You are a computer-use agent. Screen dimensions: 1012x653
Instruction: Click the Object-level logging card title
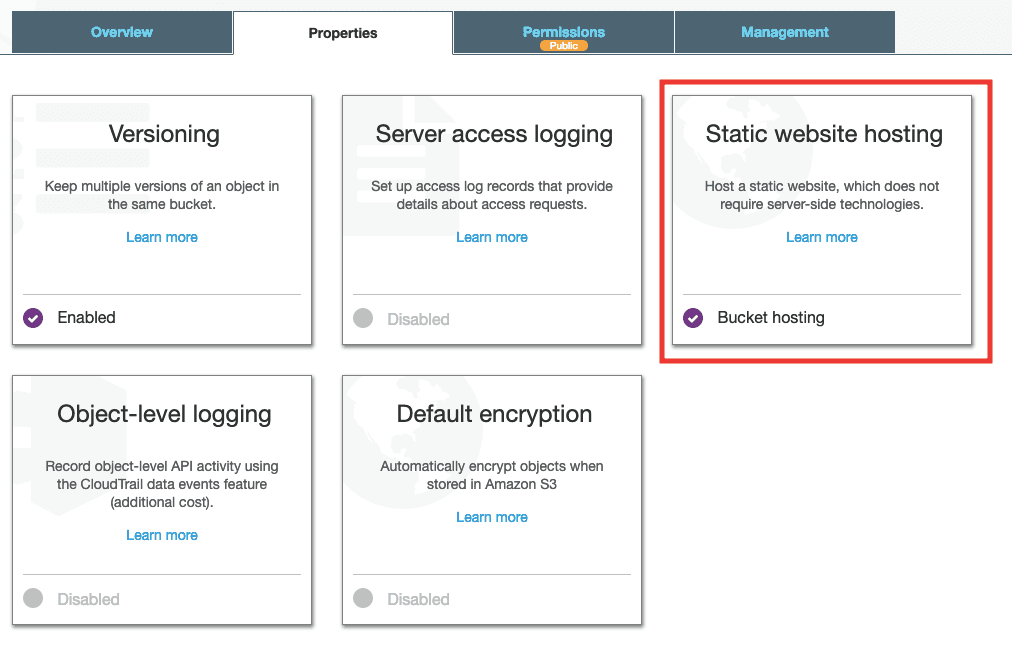[164, 414]
